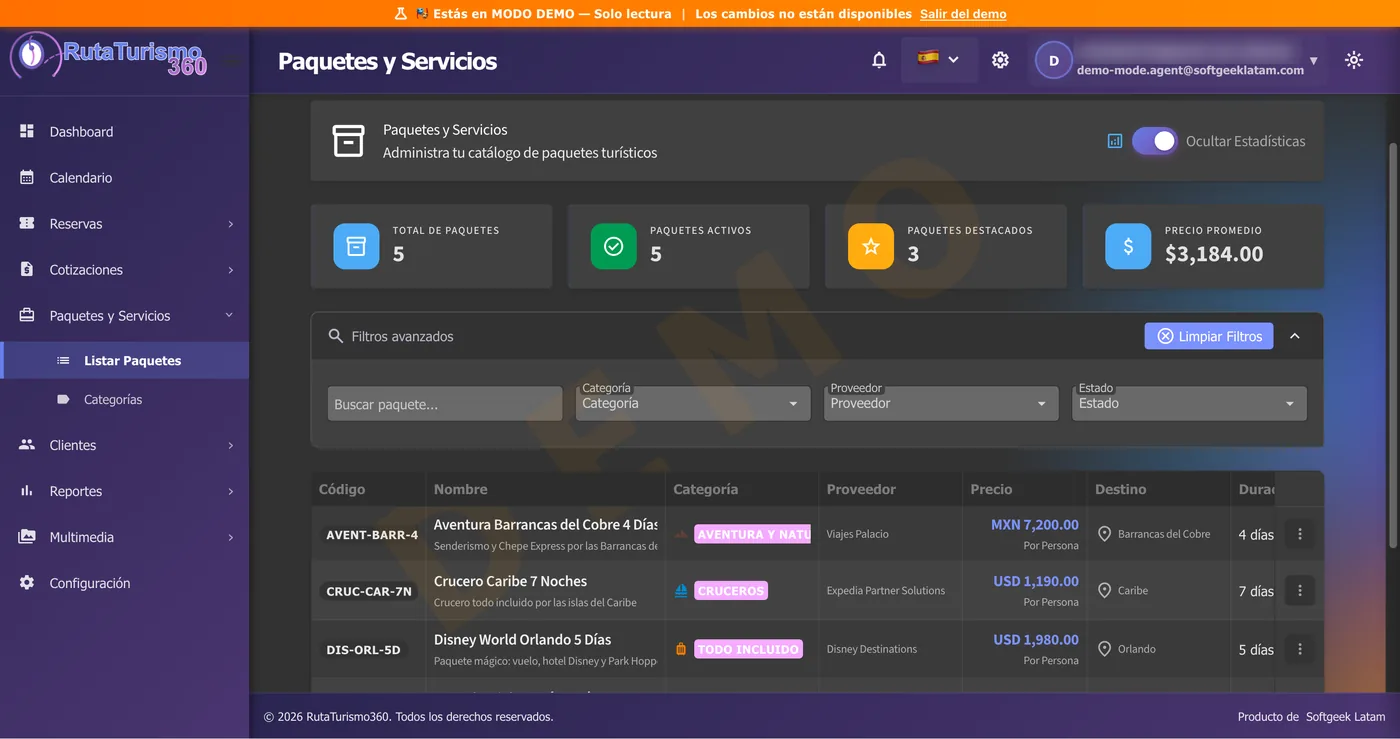Screen dimensions: 1400x739
Task: Click Paquetes Destacados star icon
Action: [x=871, y=246]
